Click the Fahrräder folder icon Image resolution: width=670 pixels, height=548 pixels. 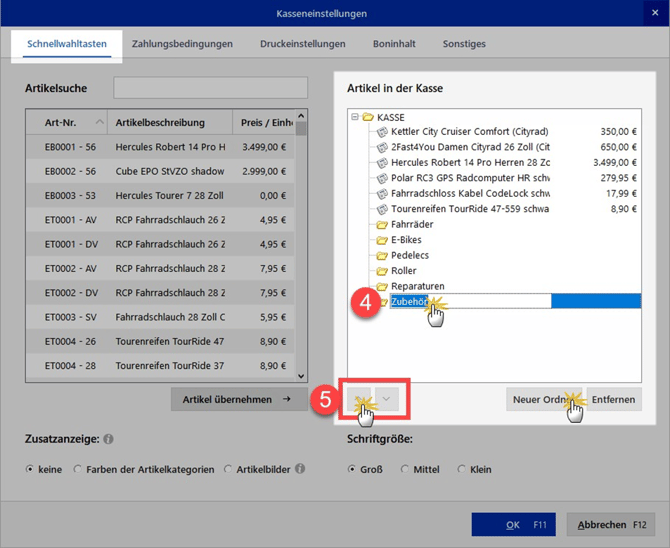[x=381, y=225]
